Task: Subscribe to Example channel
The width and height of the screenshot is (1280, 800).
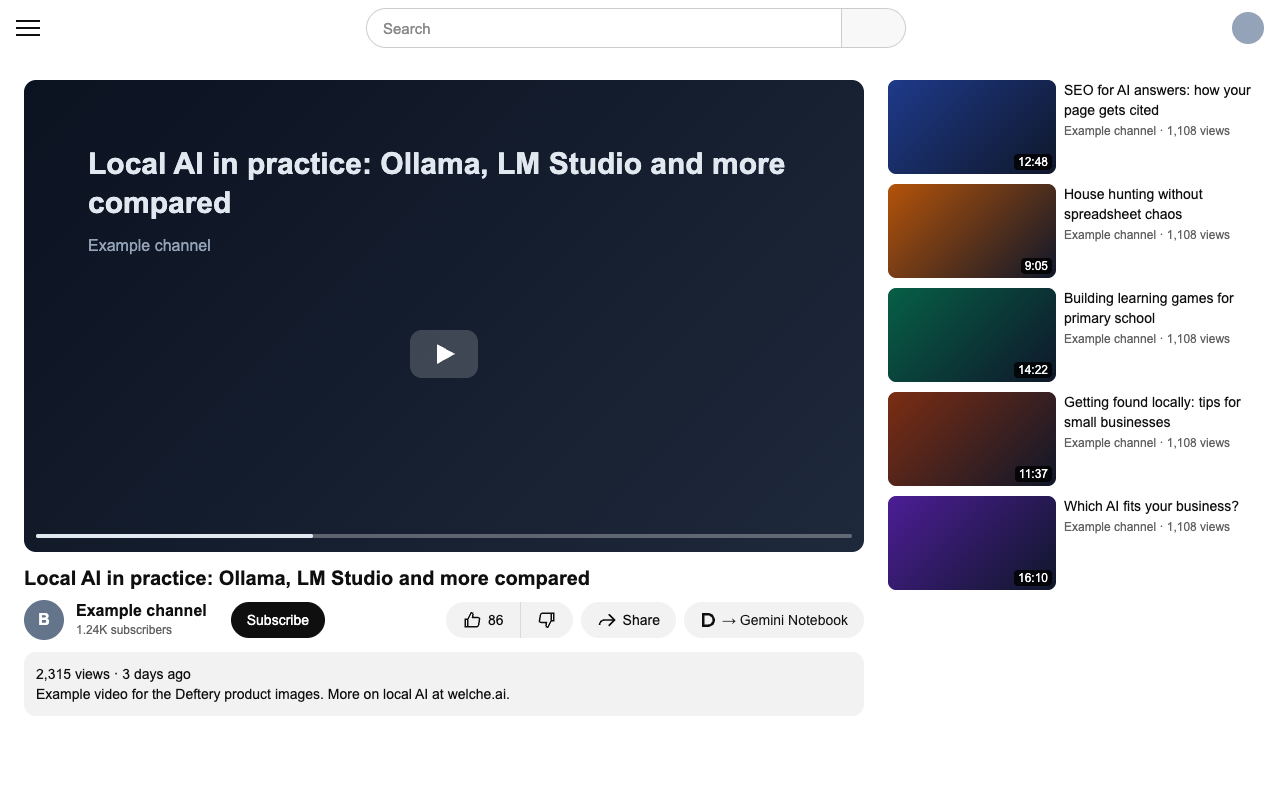Action: coord(278,620)
